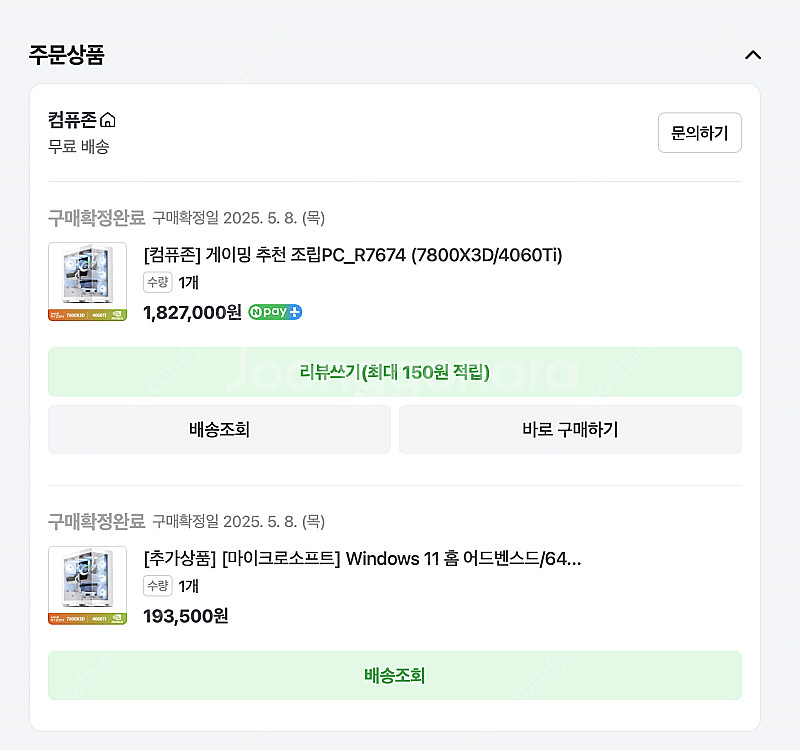
Task: Click the 바로 구매하기 button
Action: click(570, 430)
